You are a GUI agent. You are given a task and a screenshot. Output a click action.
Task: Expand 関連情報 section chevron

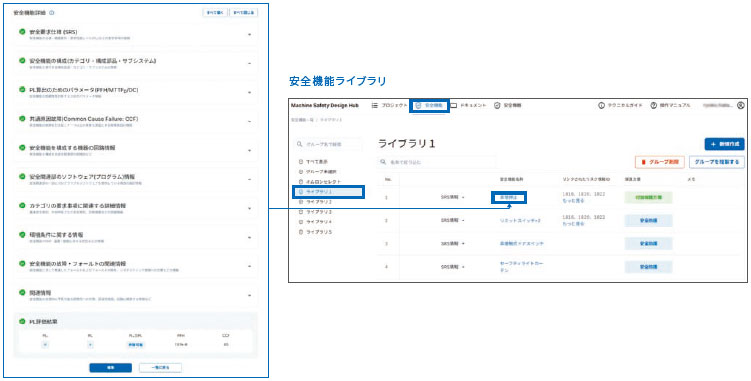(x=250, y=296)
